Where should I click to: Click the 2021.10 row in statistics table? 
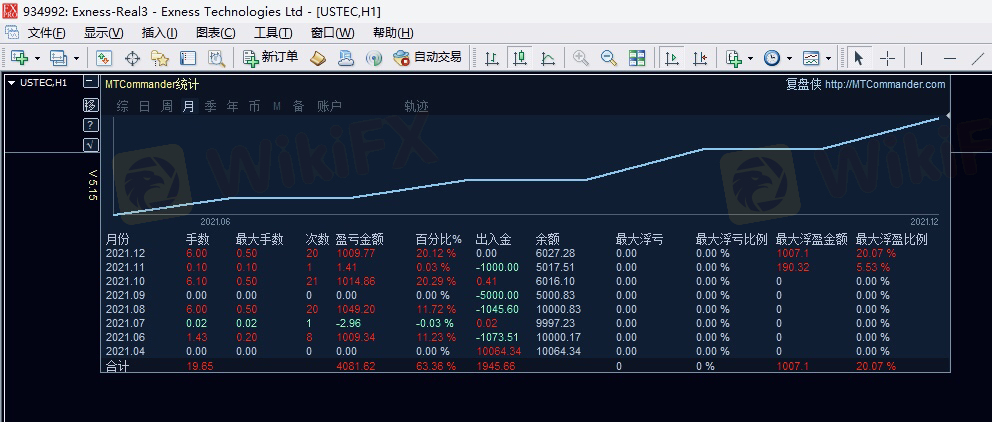[126, 282]
